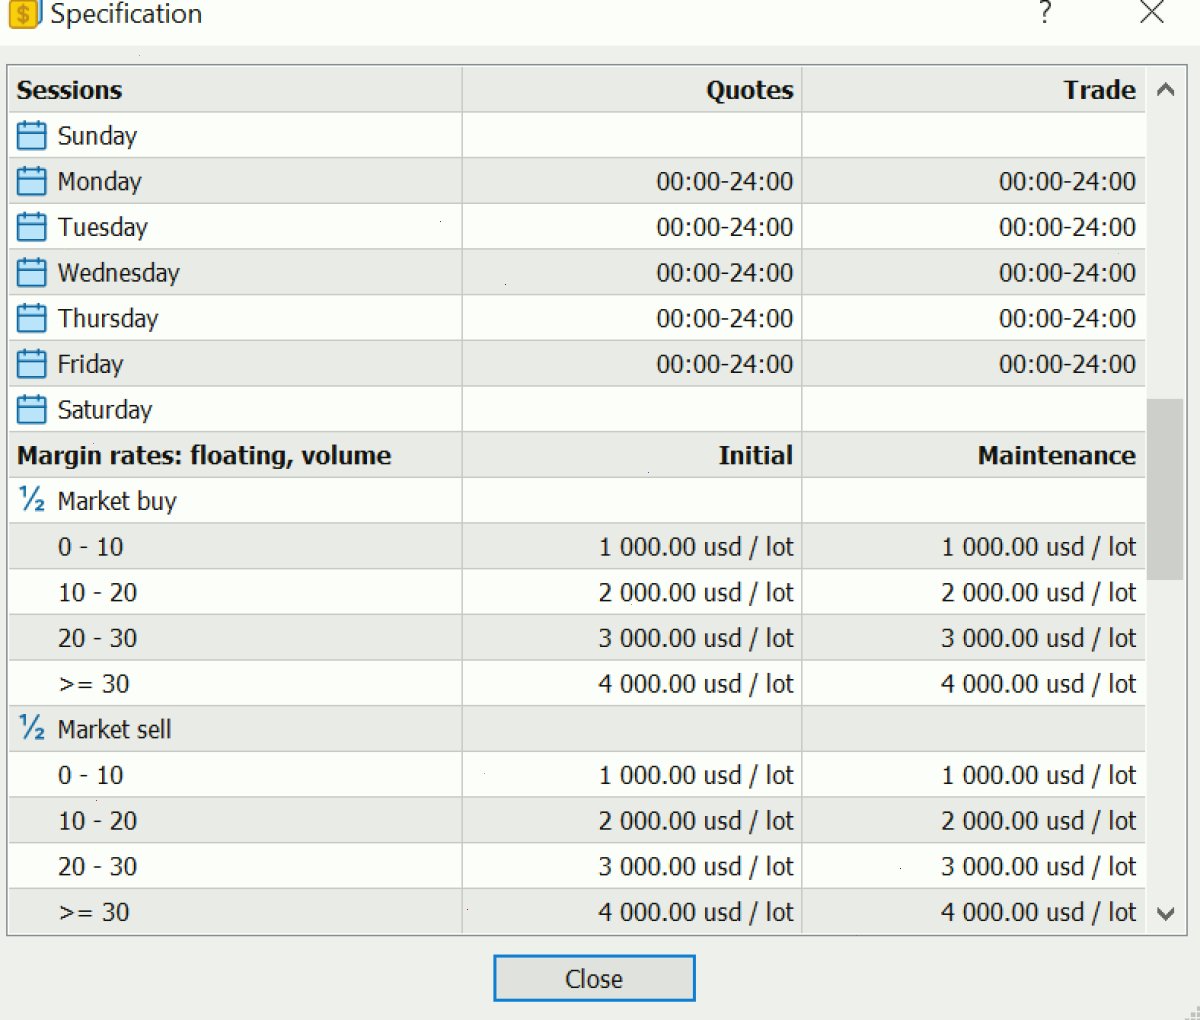The height and width of the screenshot is (1020, 1200).
Task: Select Market buy 10 - 20 row
Action: (x=577, y=592)
